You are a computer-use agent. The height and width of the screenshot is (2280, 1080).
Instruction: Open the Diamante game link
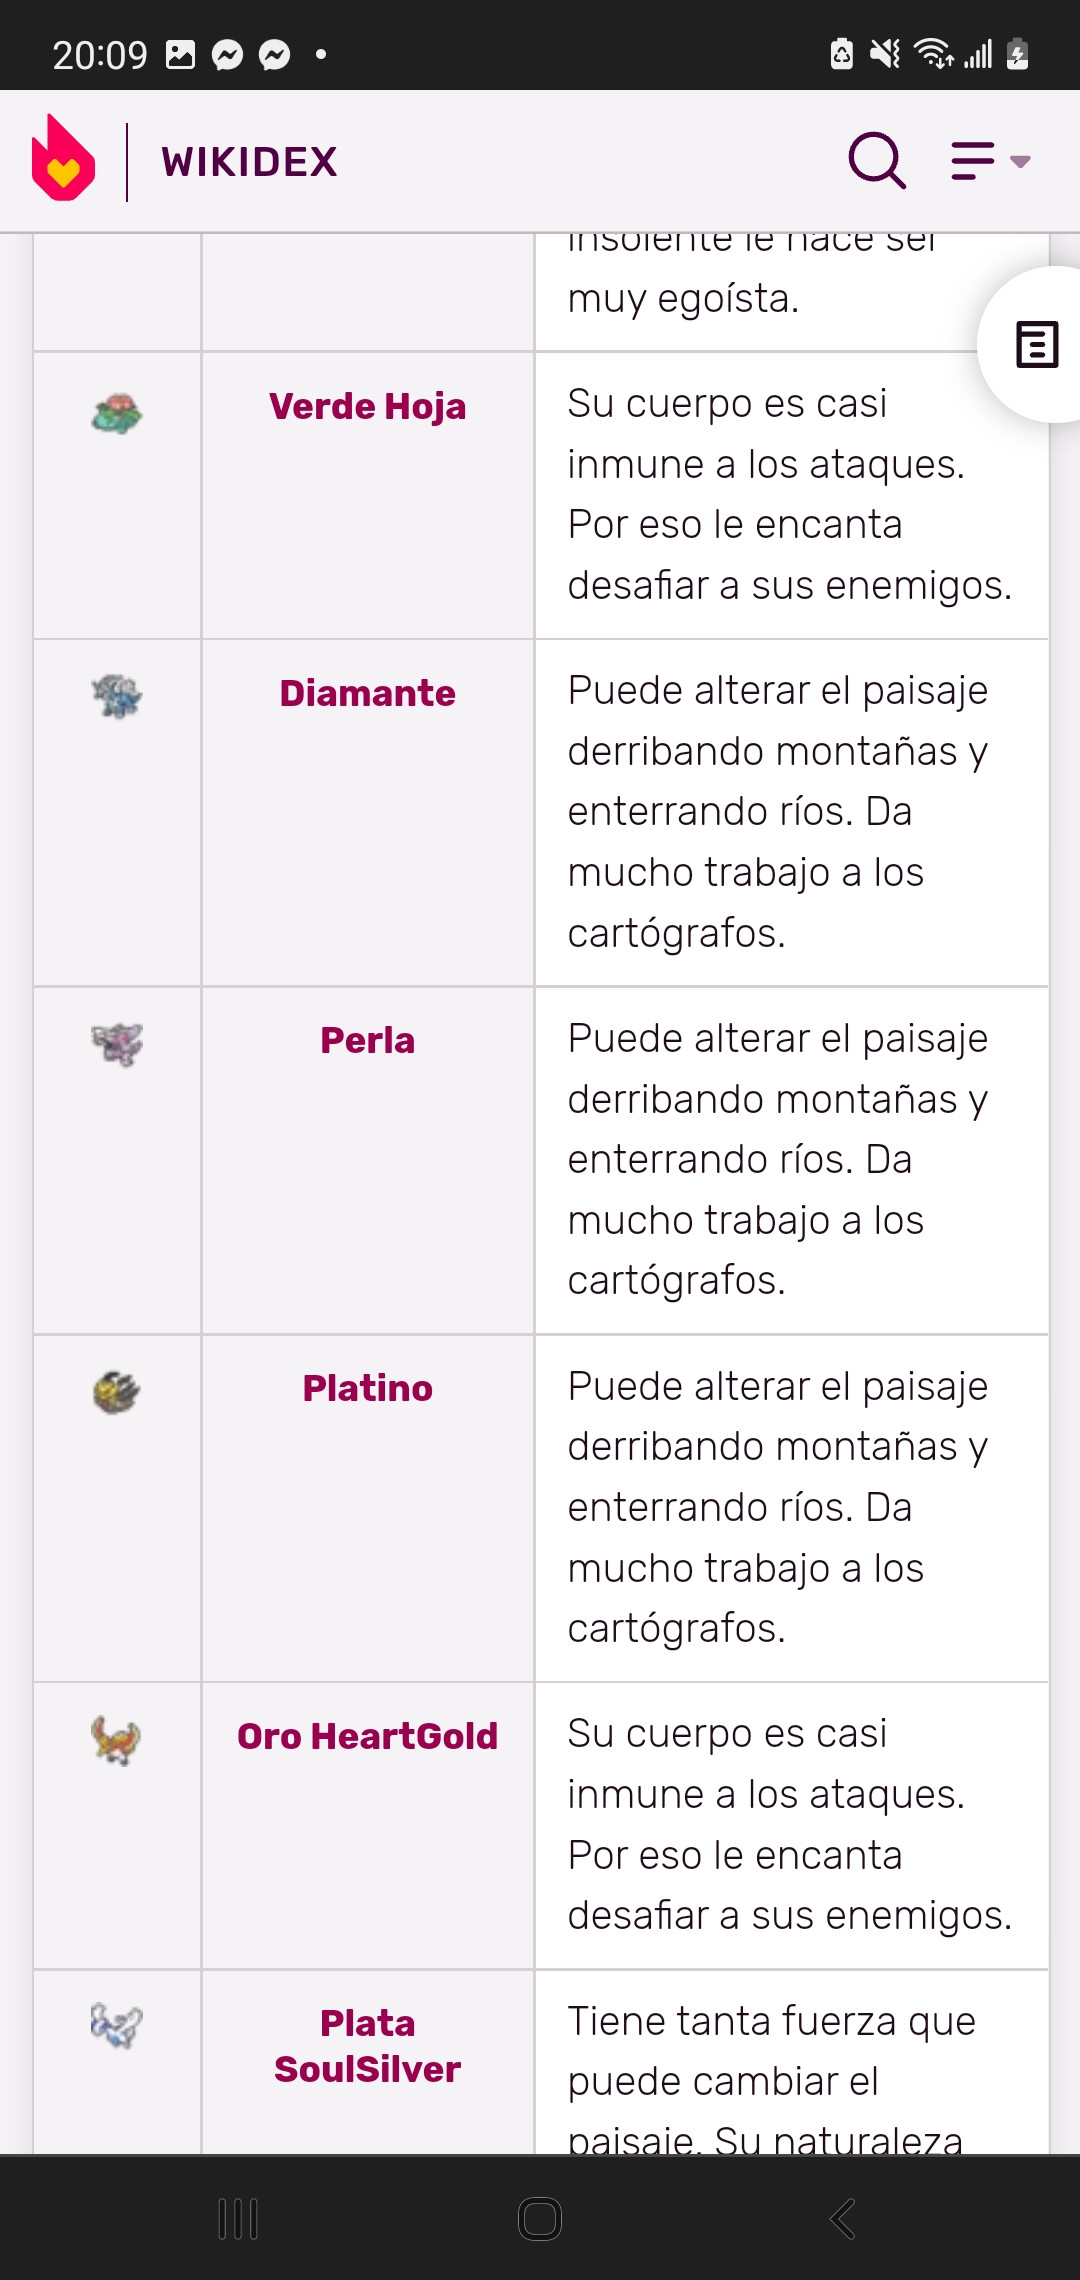tap(367, 693)
